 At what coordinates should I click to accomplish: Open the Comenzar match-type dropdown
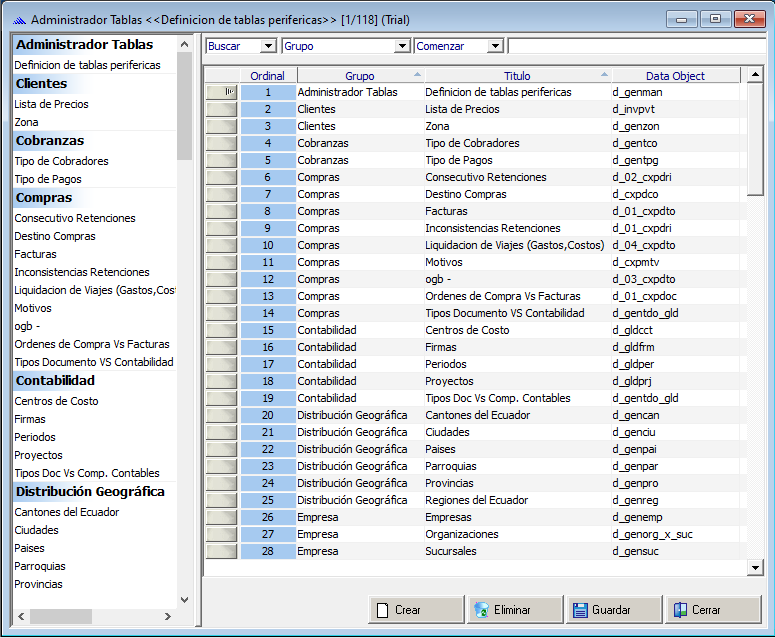pos(494,46)
